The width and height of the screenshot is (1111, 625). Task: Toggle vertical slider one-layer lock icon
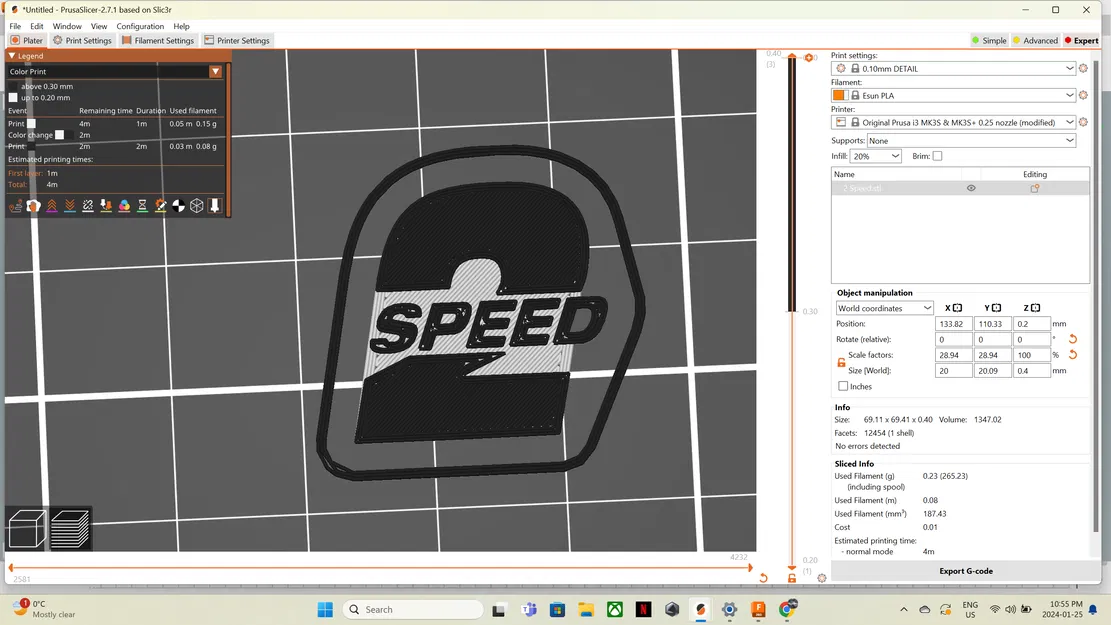tap(792, 578)
